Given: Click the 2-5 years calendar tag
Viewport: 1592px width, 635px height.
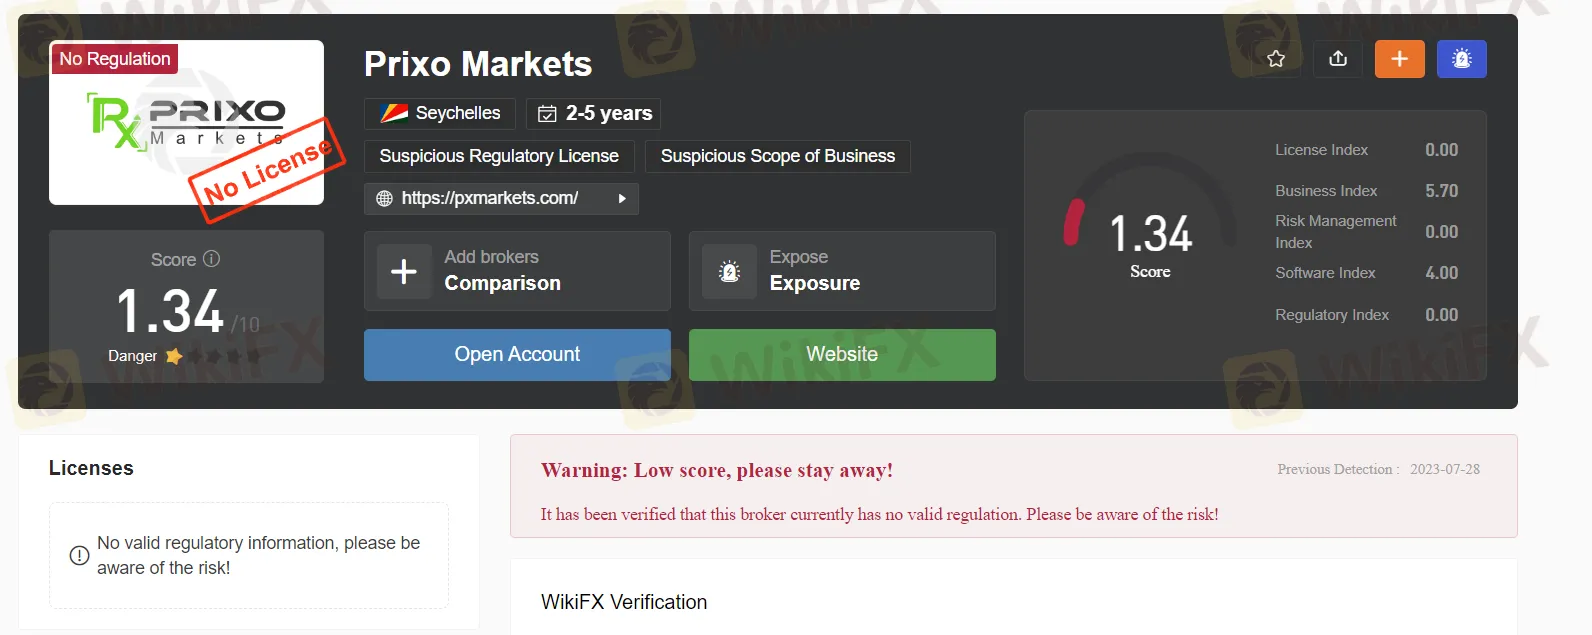Looking at the screenshot, I should pos(594,113).
